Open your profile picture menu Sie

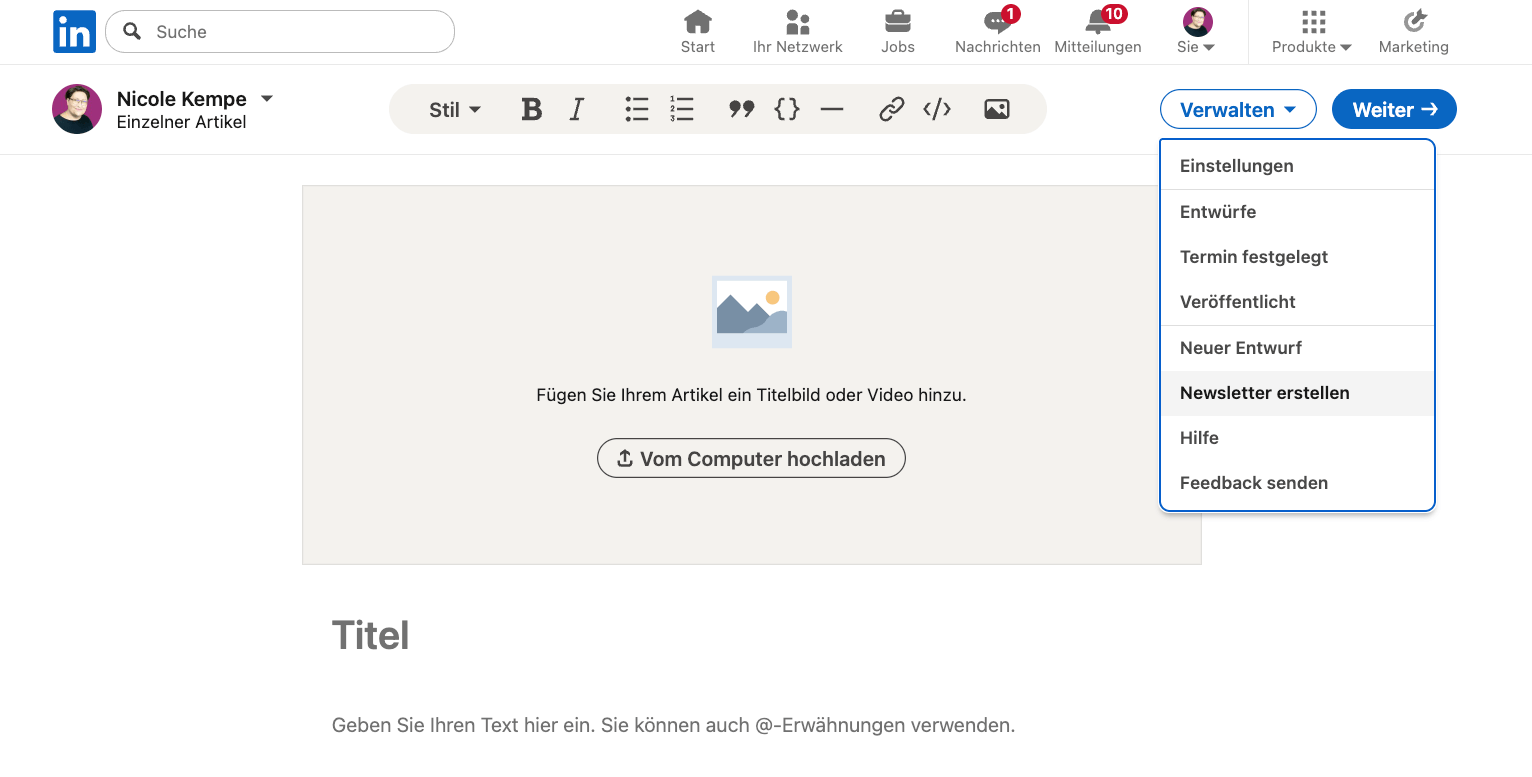(x=1196, y=31)
